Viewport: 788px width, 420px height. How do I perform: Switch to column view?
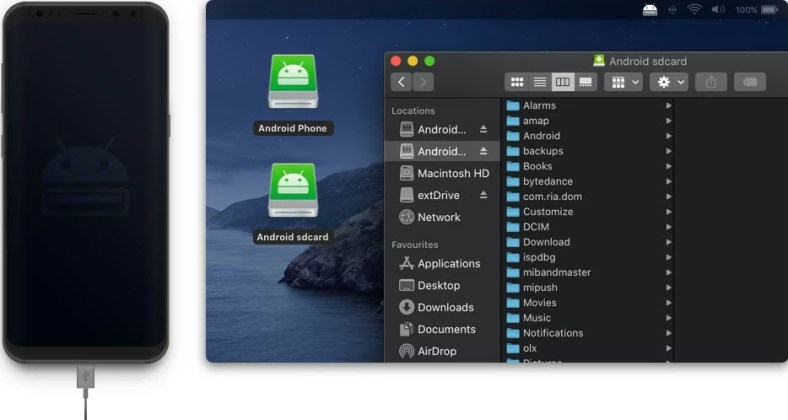562,82
